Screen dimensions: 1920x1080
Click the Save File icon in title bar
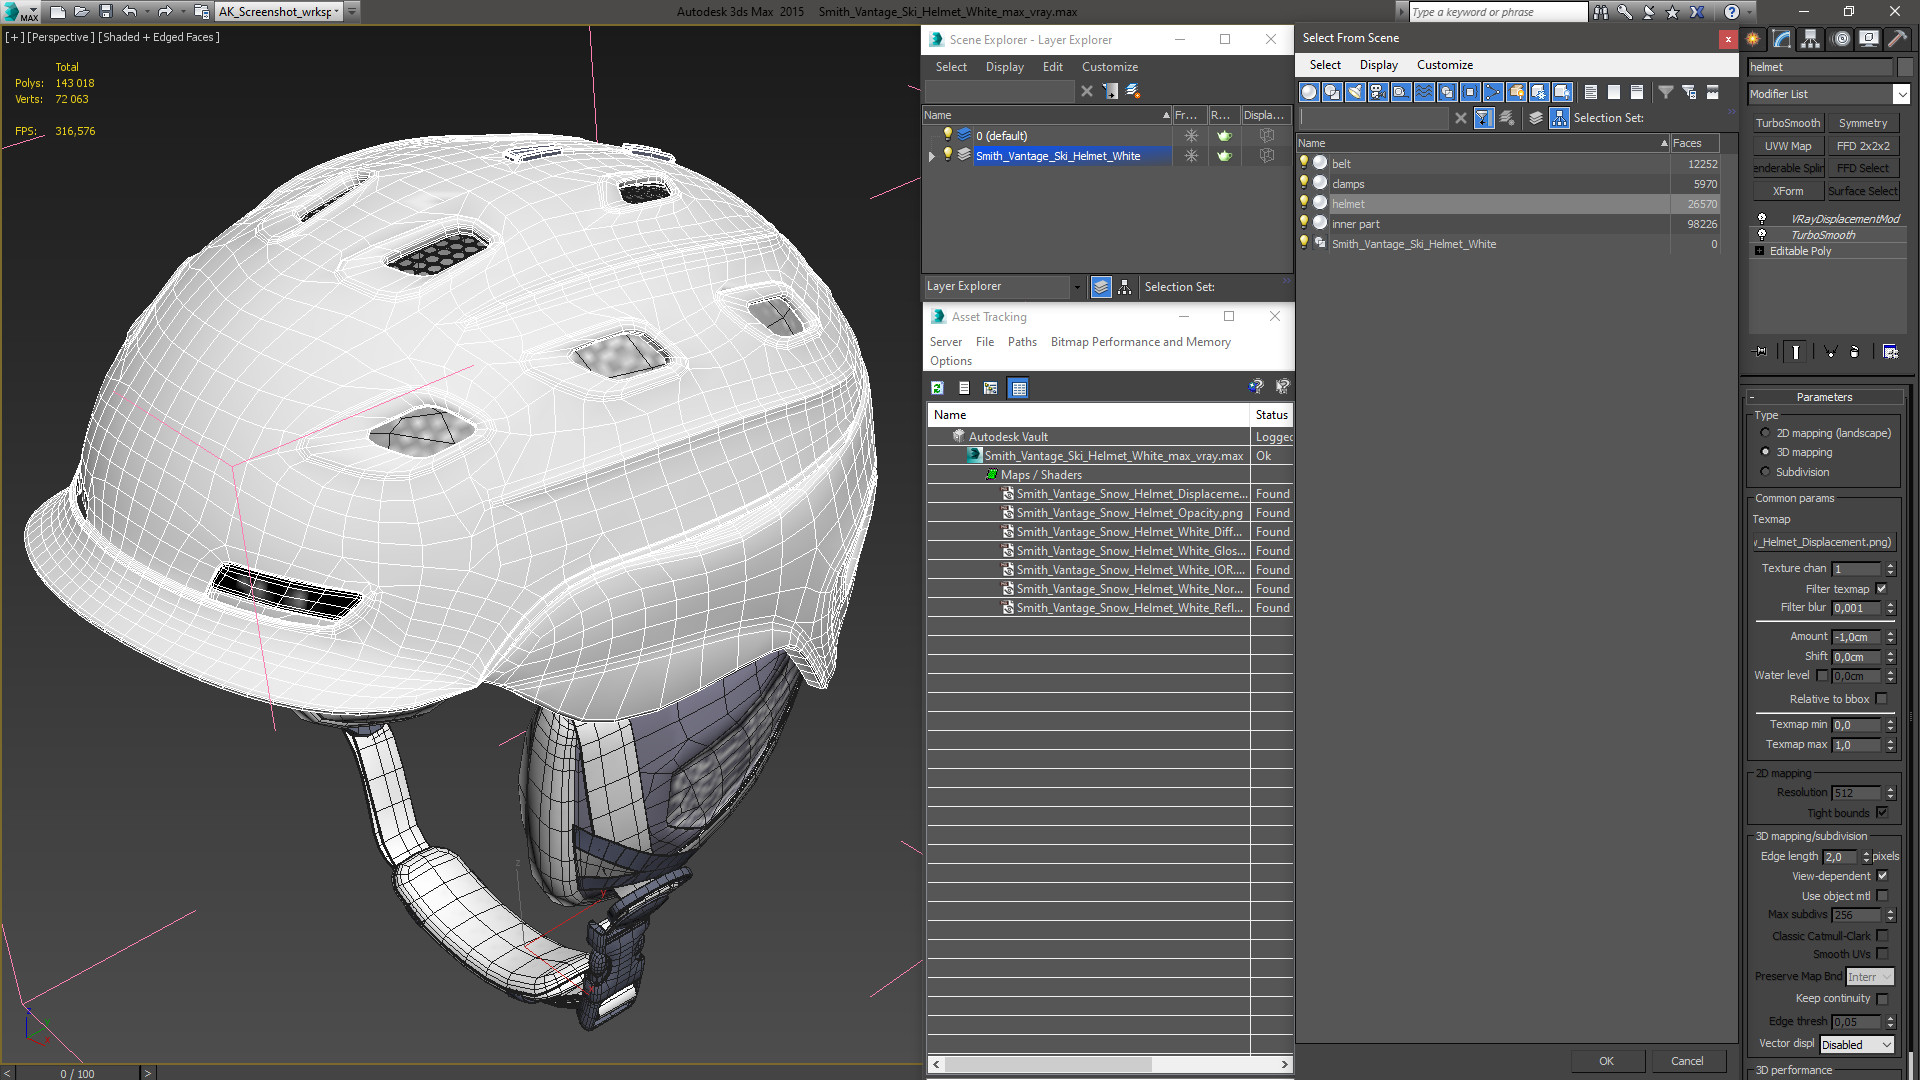pyautogui.click(x=106, y=12)
